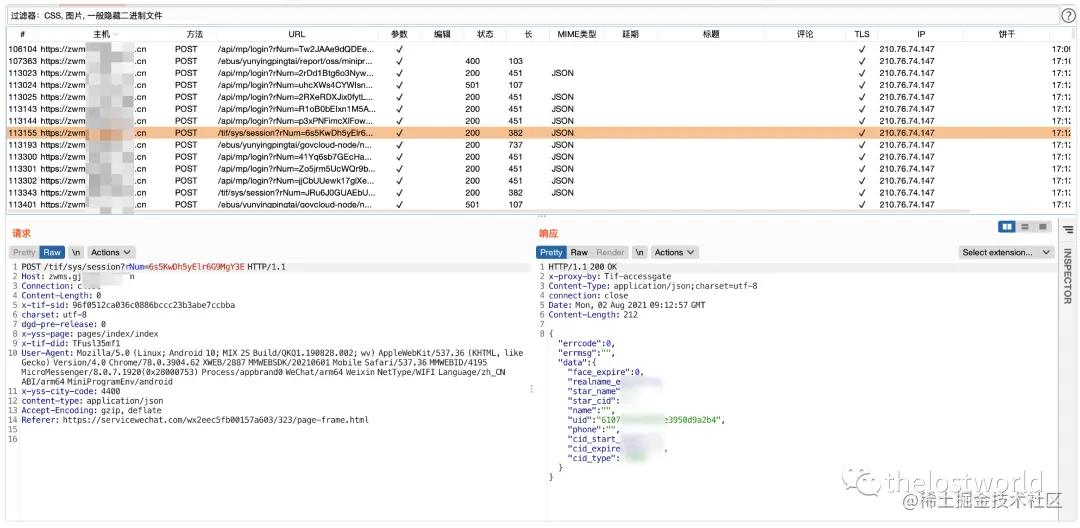
Task: Sort by the 参数 column header
Action: click(399, 34)
